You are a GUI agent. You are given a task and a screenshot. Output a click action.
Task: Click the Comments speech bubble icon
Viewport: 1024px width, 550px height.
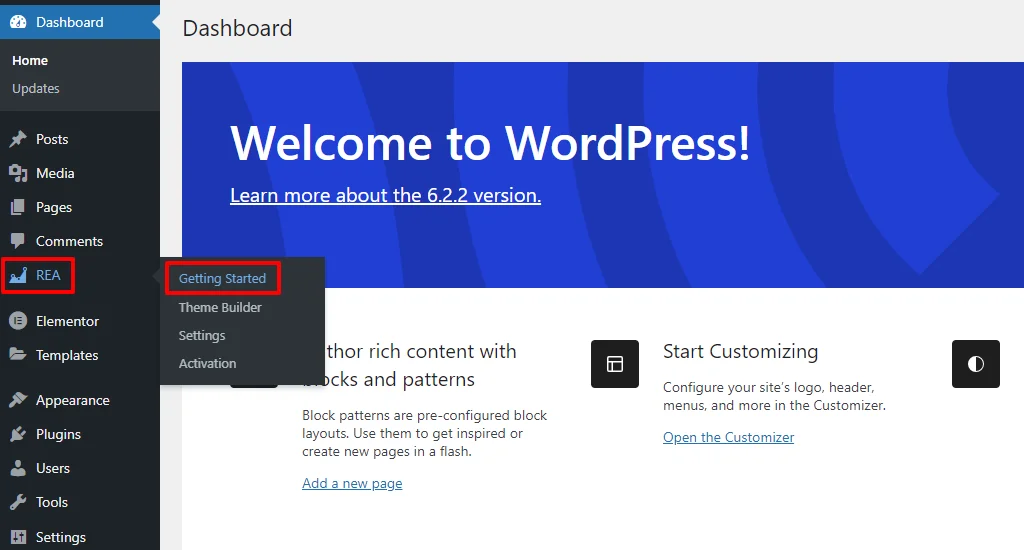click(18, 241)
